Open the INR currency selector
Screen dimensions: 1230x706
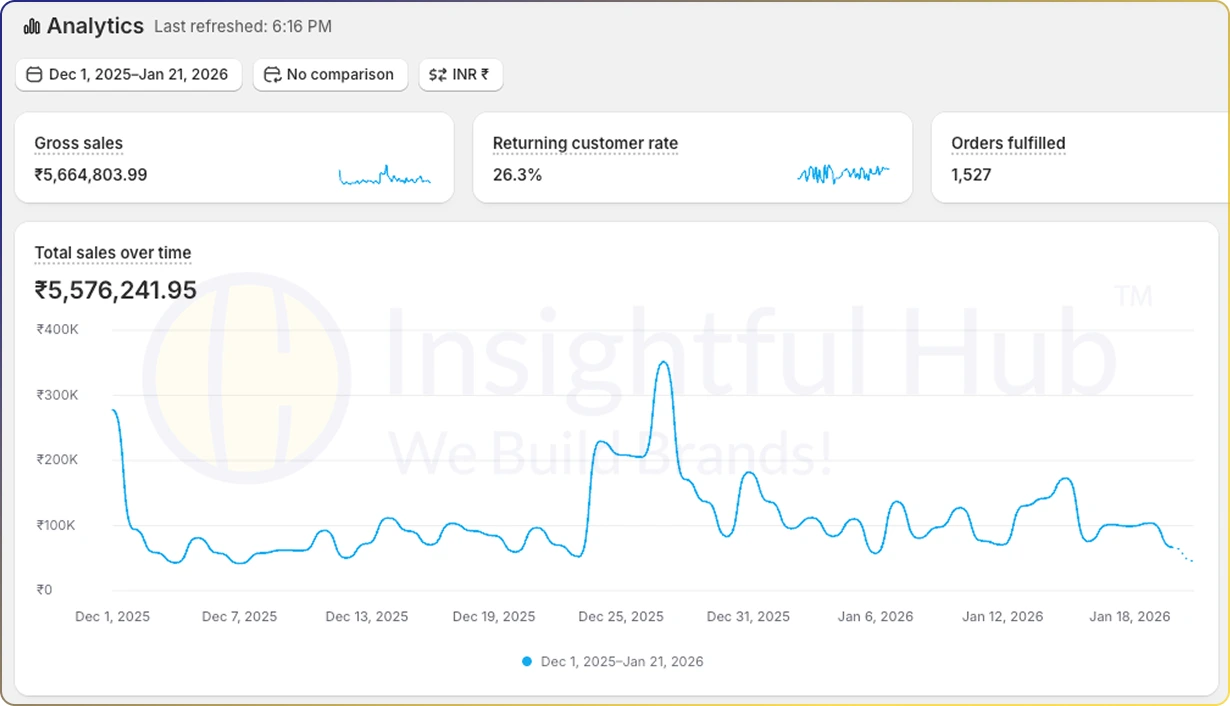click(461, 74)
